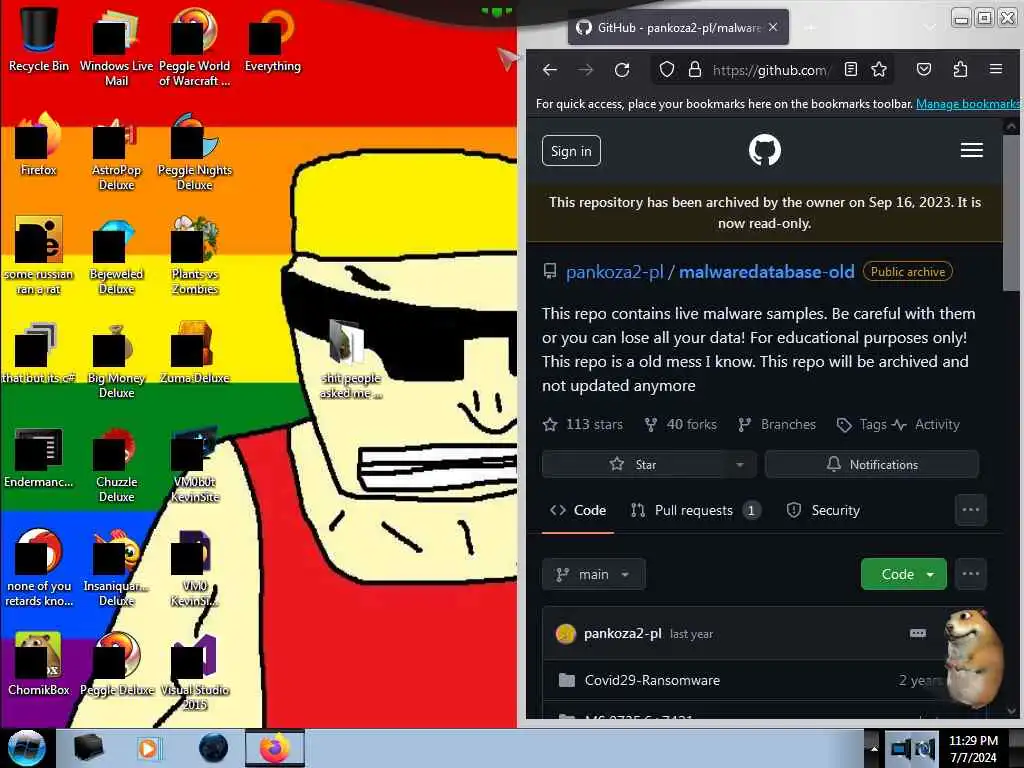Click the Notifications button

click(x=872, y=464)
